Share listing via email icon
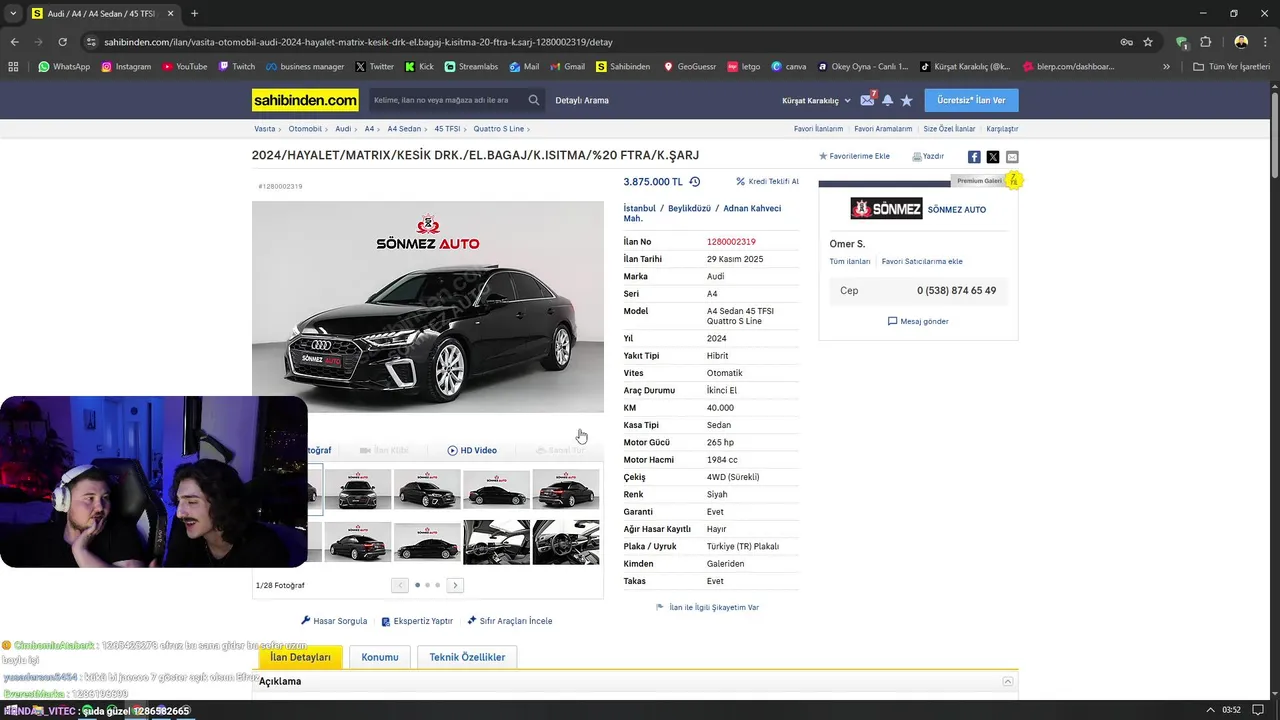 [x=1012, y=157]
